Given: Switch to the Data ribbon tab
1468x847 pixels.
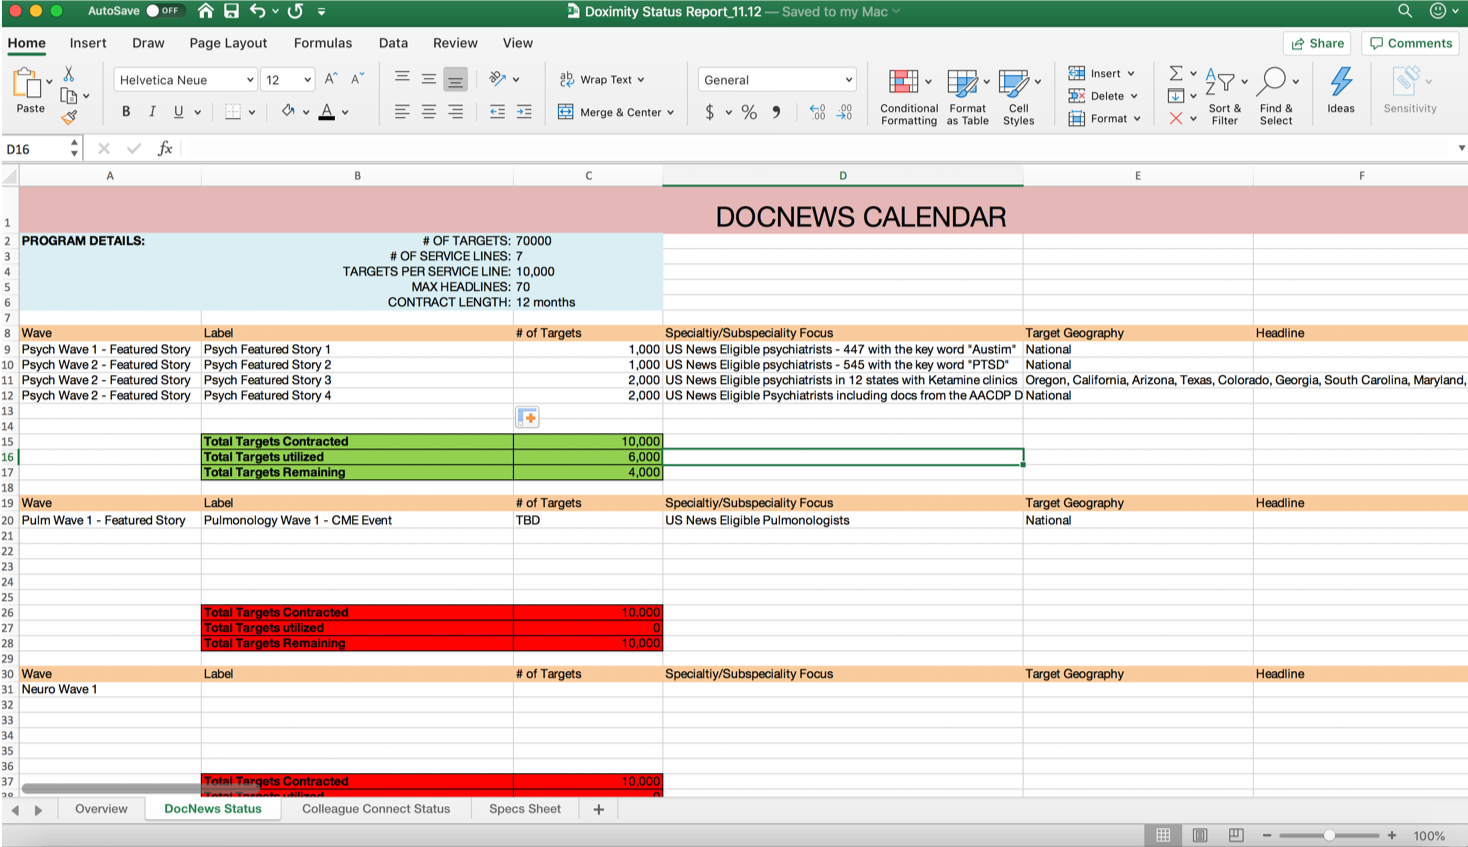Looking at the screenshot, I should point(393,43).
